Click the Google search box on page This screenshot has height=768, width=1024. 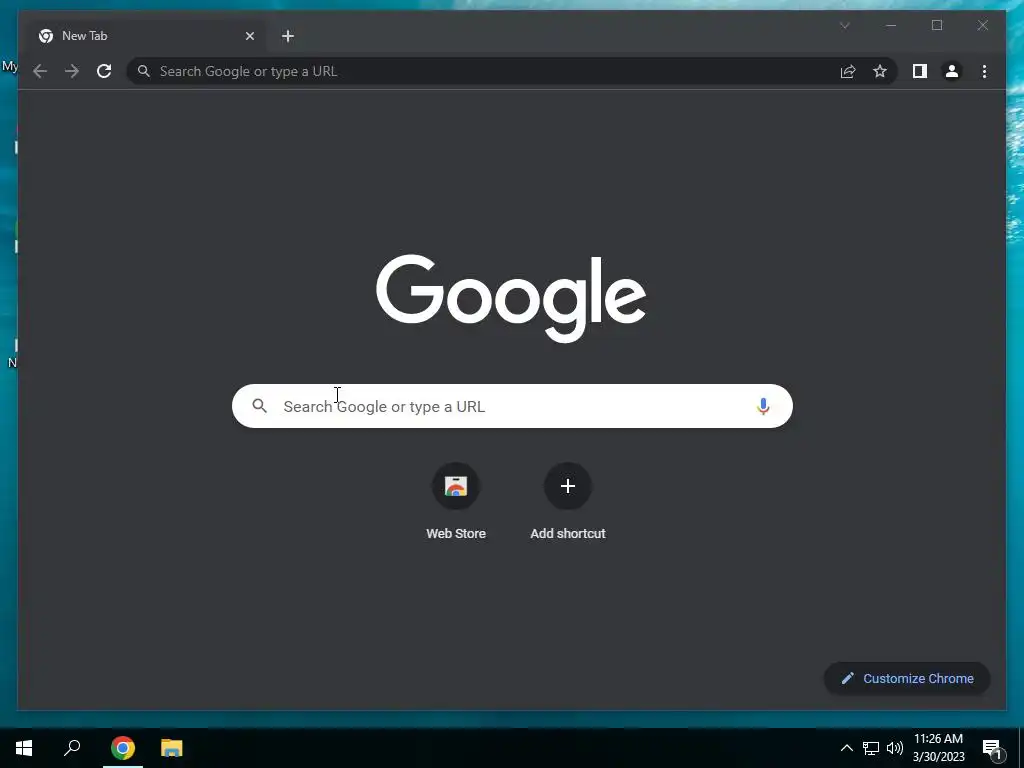tap(512, 406)
